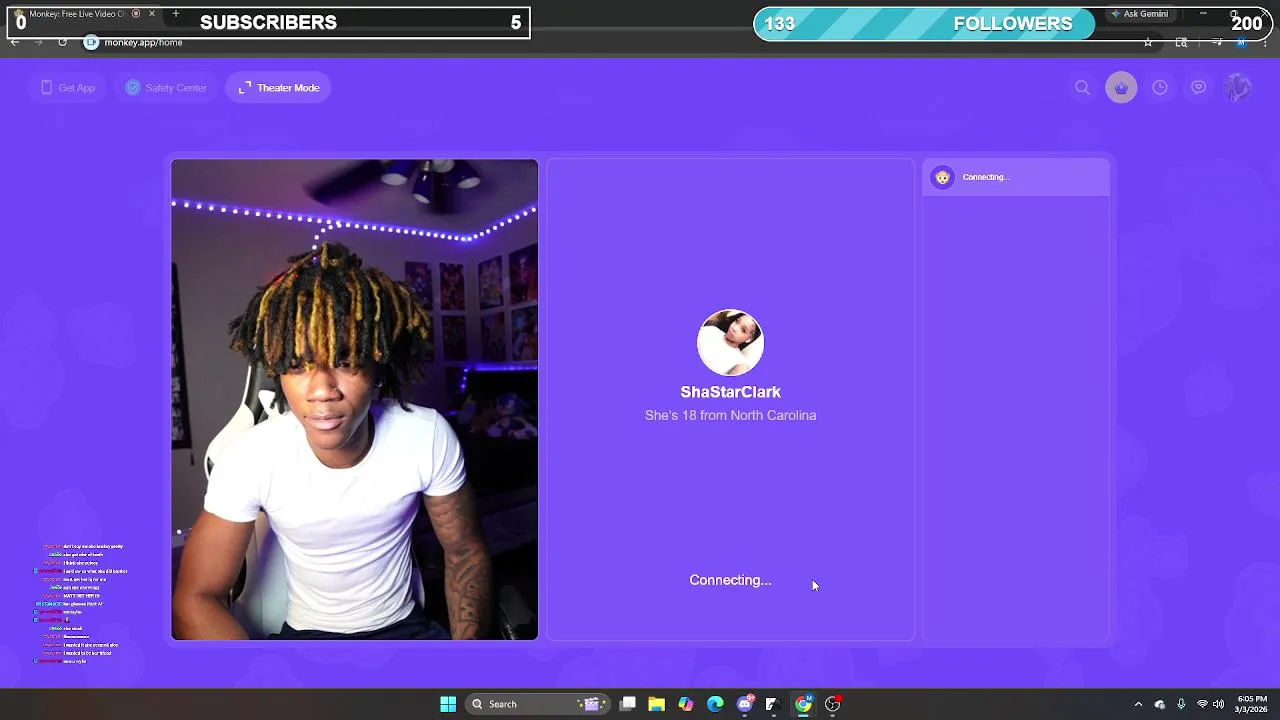This screenshot has height=720, width=1280.
Task: Open the volume speaker tray icon
Action: pyautogui.click(x=1218, y=704)
